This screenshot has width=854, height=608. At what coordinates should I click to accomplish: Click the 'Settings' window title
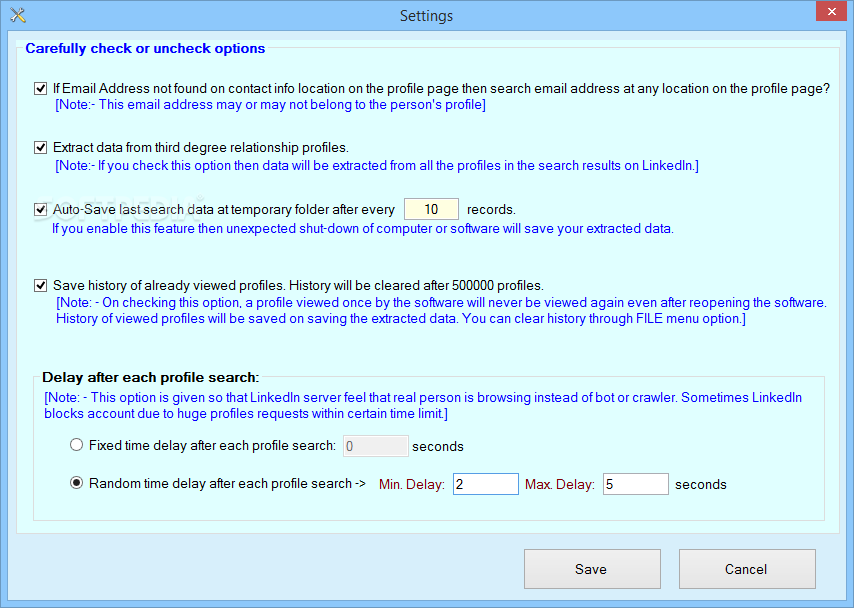point(426,16)
